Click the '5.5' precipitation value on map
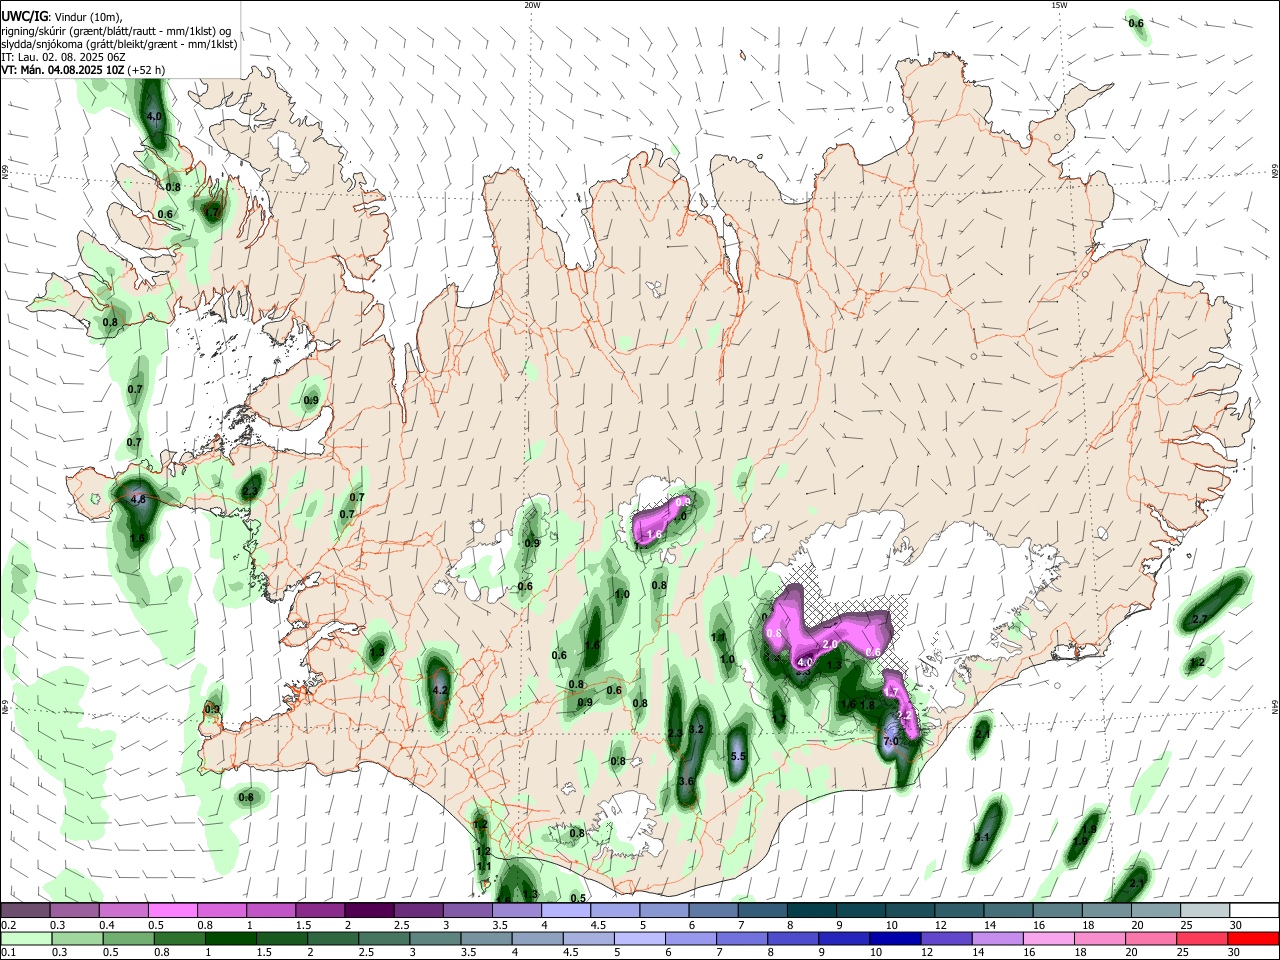The height and width of the screenshot is (960, 1280). pos(739,757)
